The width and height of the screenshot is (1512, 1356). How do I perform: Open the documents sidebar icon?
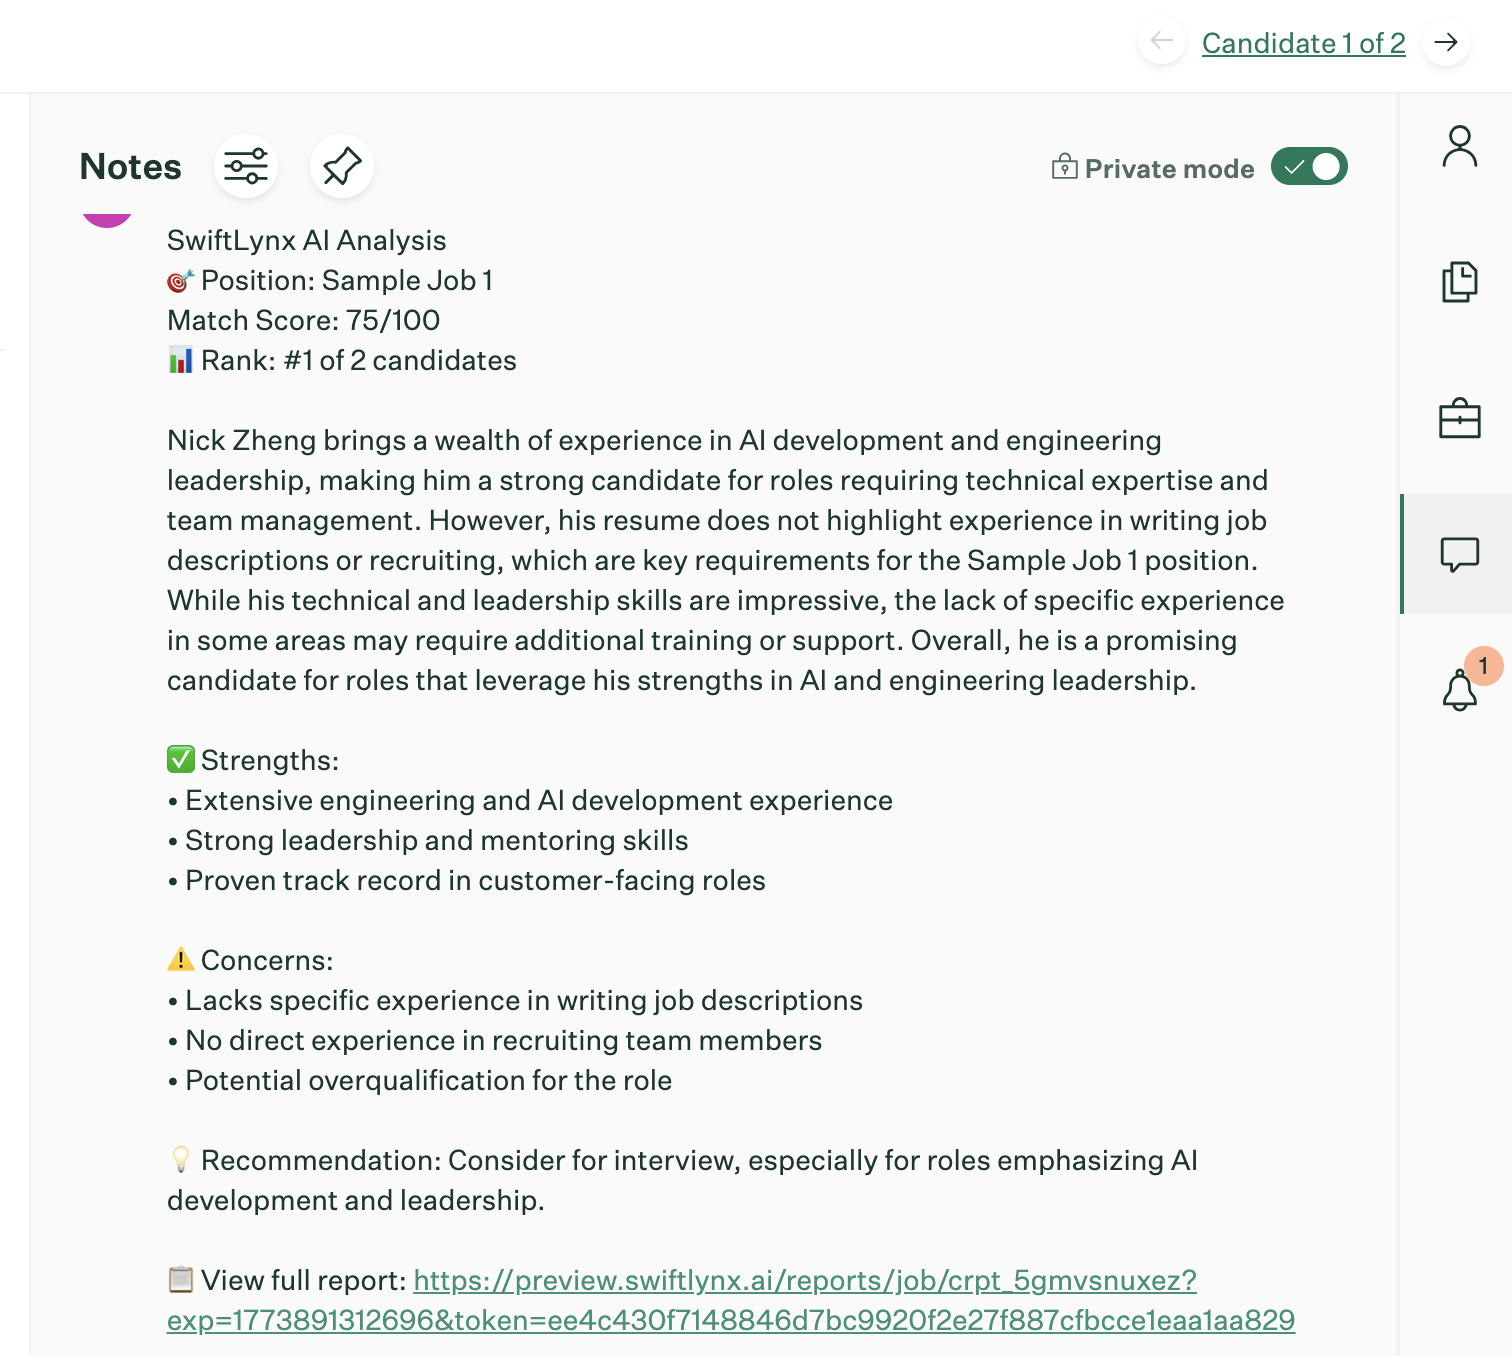[1459, 282]
